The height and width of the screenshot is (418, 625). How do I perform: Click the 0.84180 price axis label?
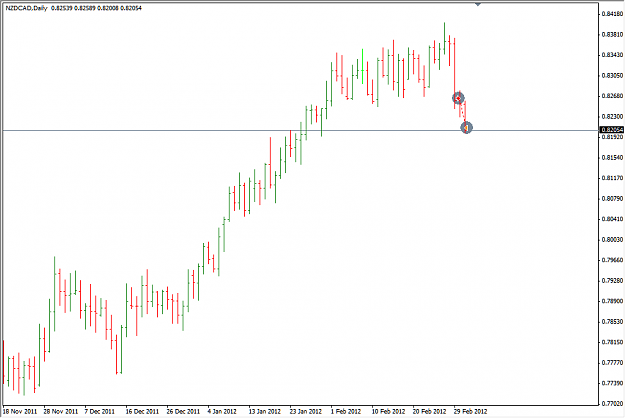[x=612, y=14]
